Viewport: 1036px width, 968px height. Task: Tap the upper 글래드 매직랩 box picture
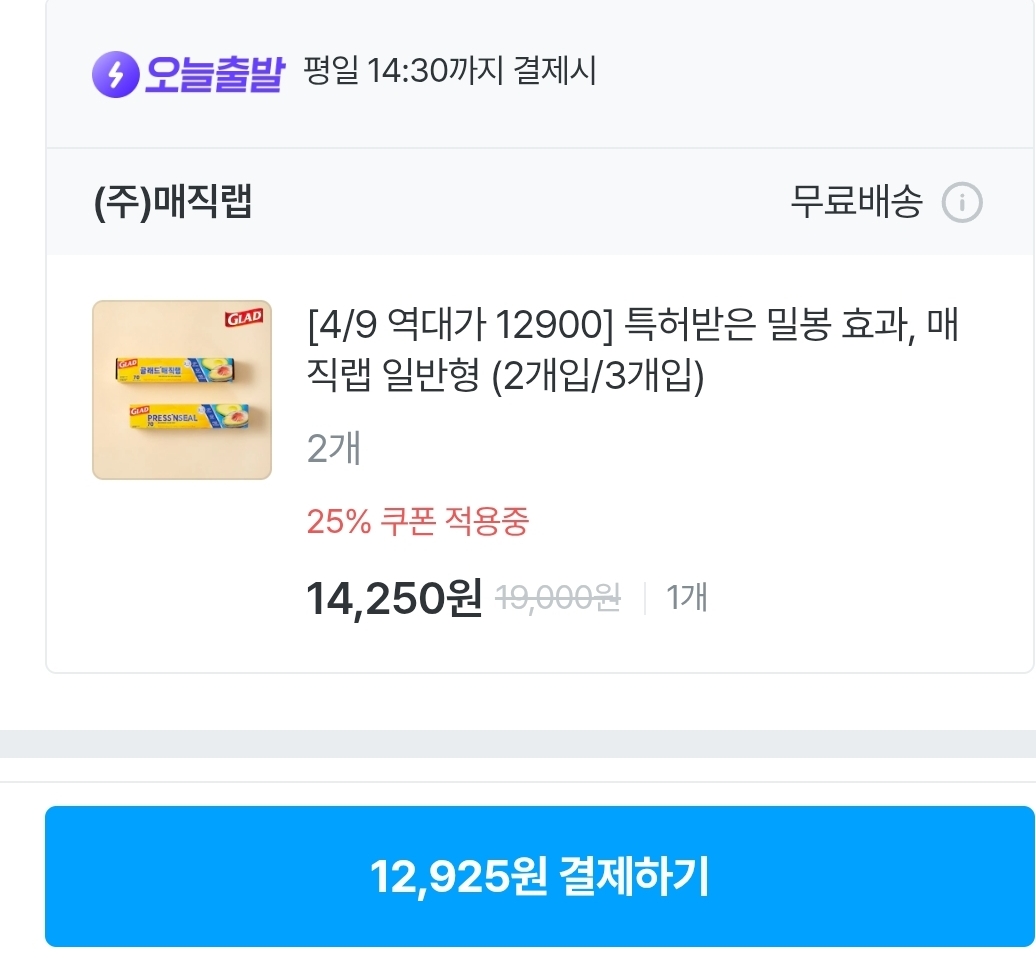176,371
